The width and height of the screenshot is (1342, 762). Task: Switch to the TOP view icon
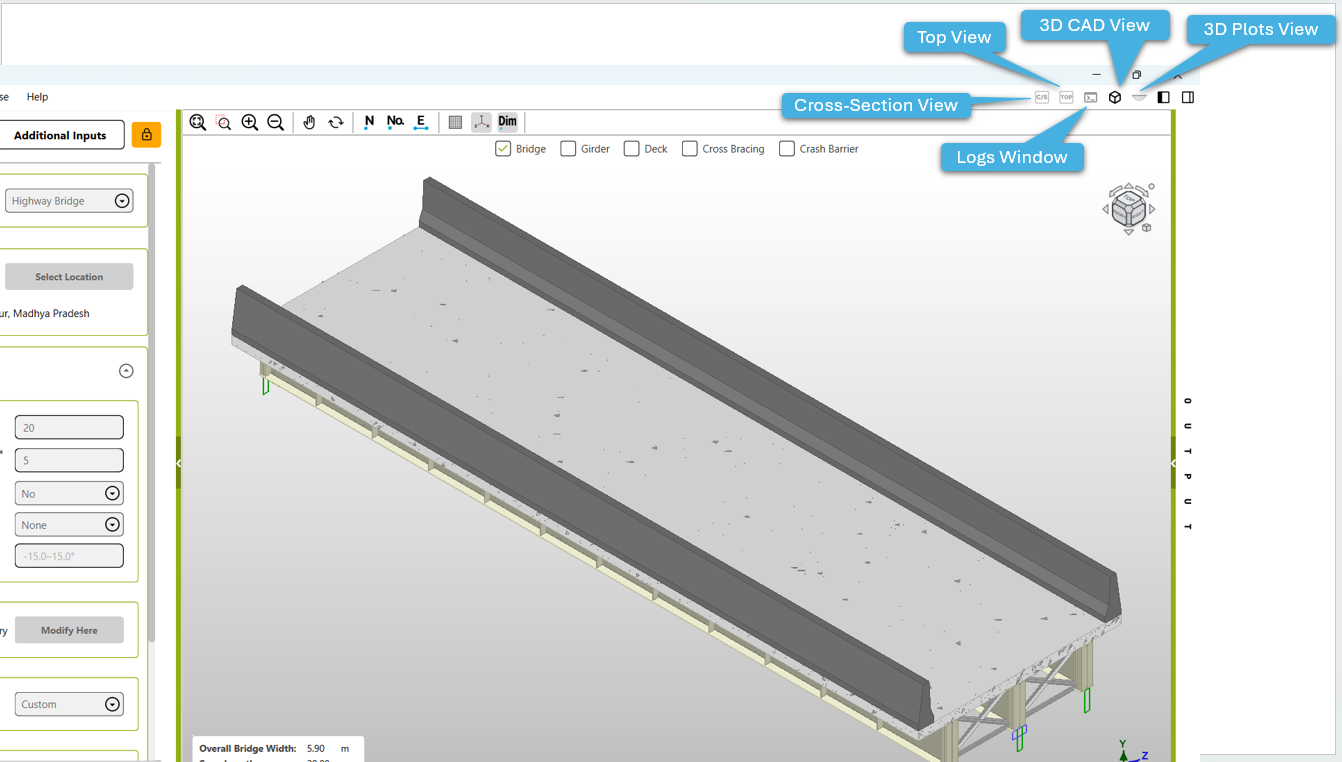pos(1066,97)
